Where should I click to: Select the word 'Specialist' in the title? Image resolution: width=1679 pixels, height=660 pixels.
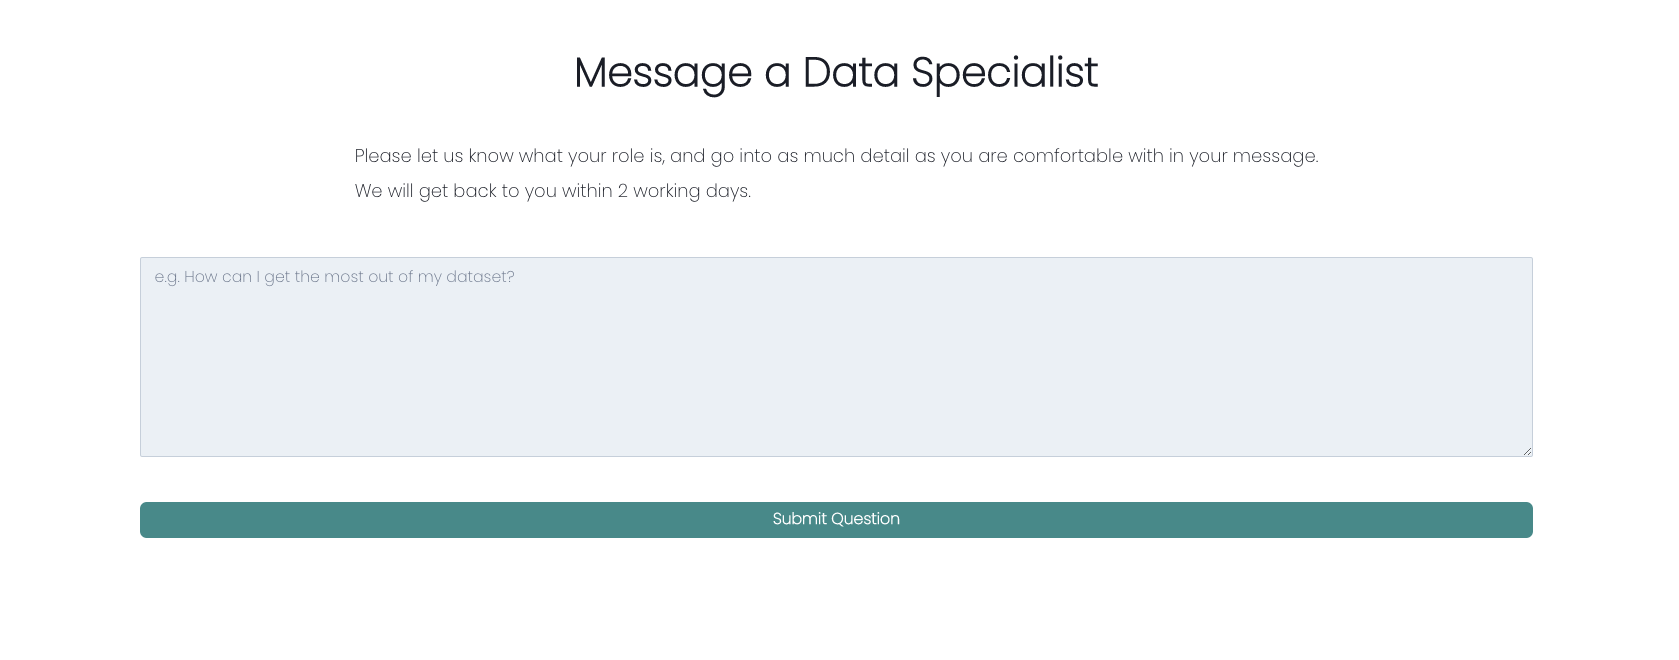coord(1004,72)
